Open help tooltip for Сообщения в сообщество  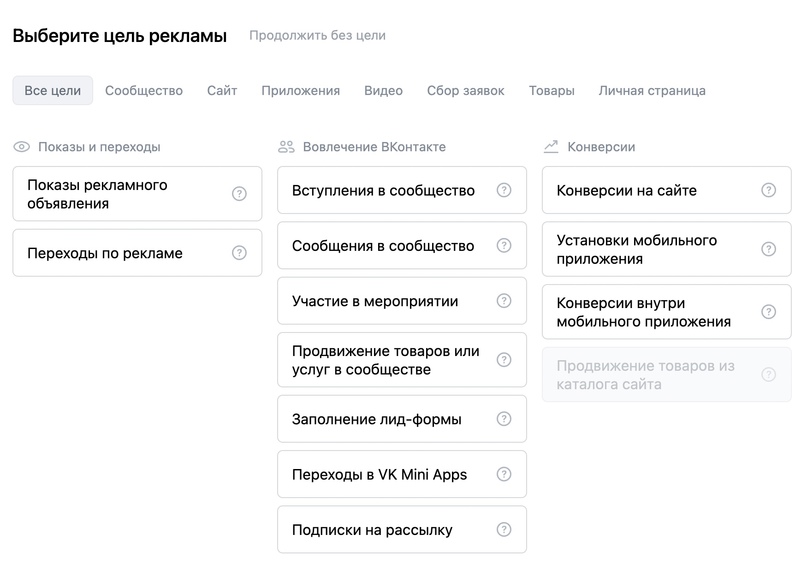coord(504,245)
